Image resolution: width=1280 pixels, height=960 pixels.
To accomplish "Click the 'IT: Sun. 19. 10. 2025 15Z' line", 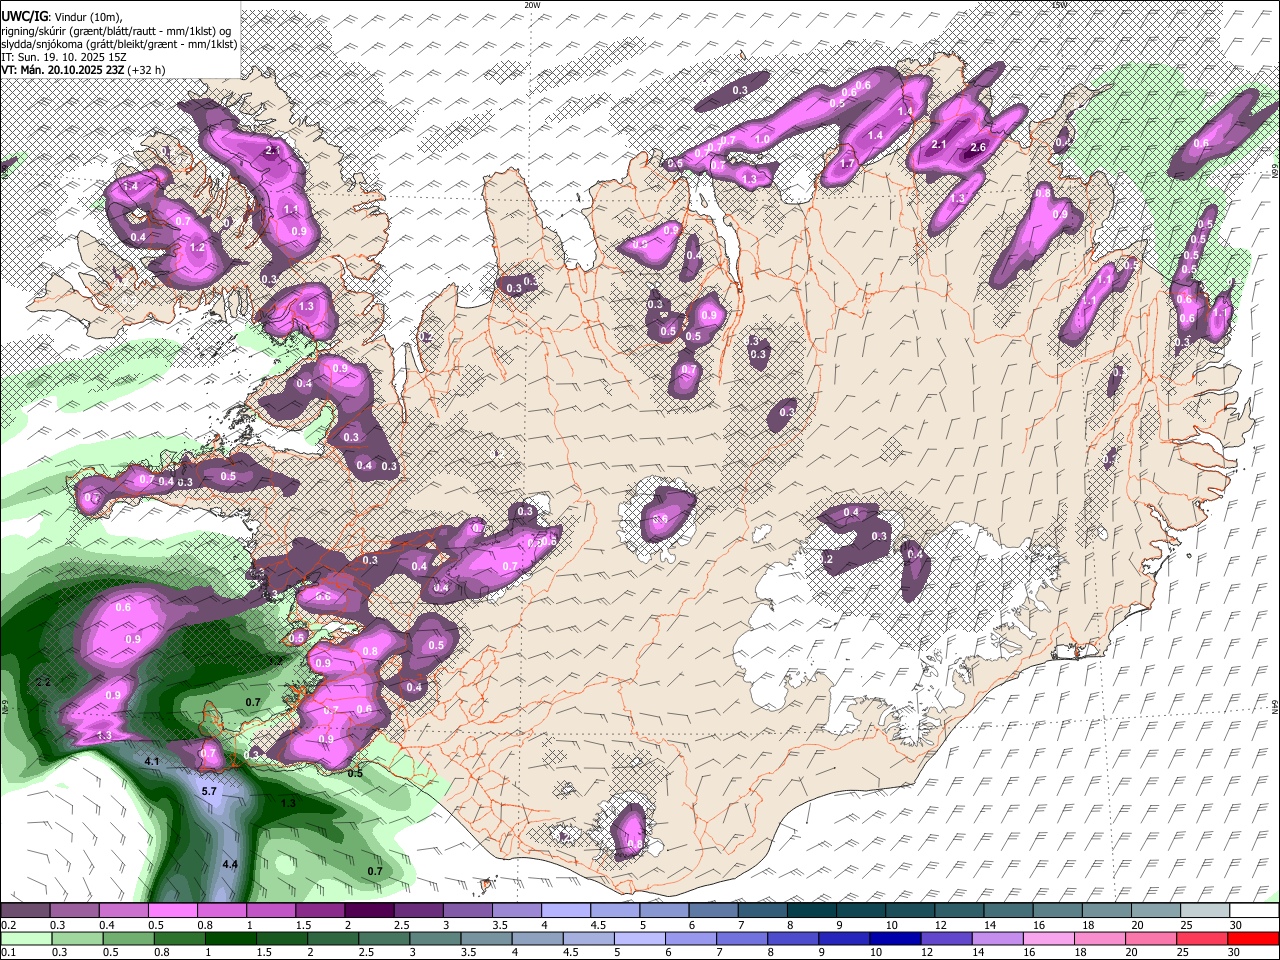I will coord(66,57).
